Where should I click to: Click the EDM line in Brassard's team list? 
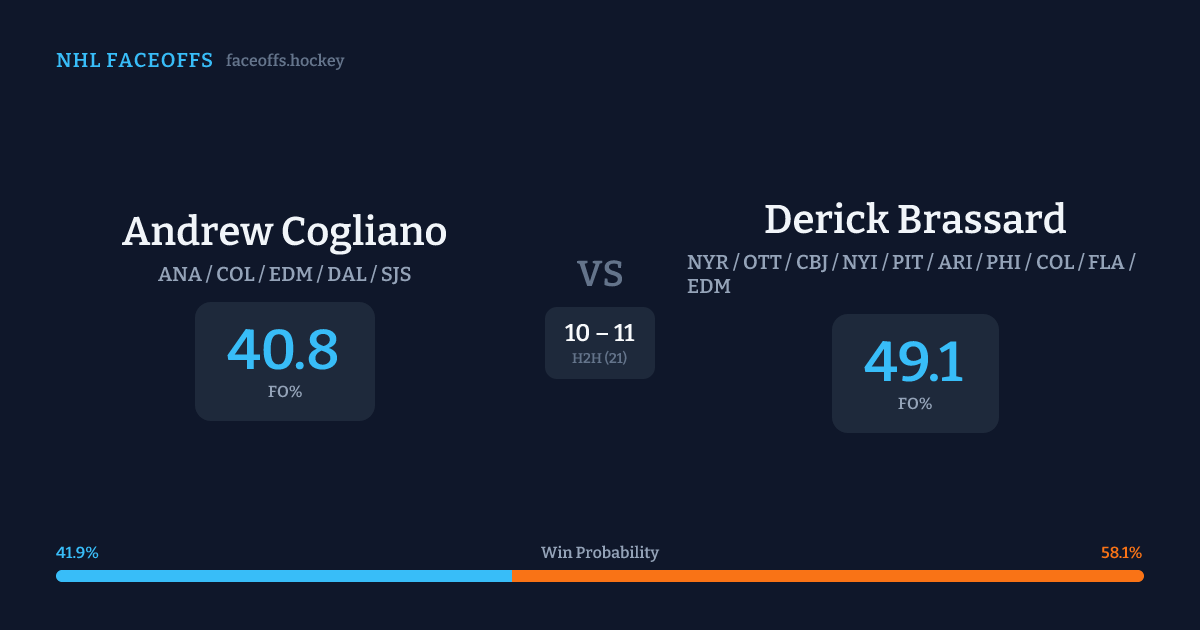click(x=709, y=287)
